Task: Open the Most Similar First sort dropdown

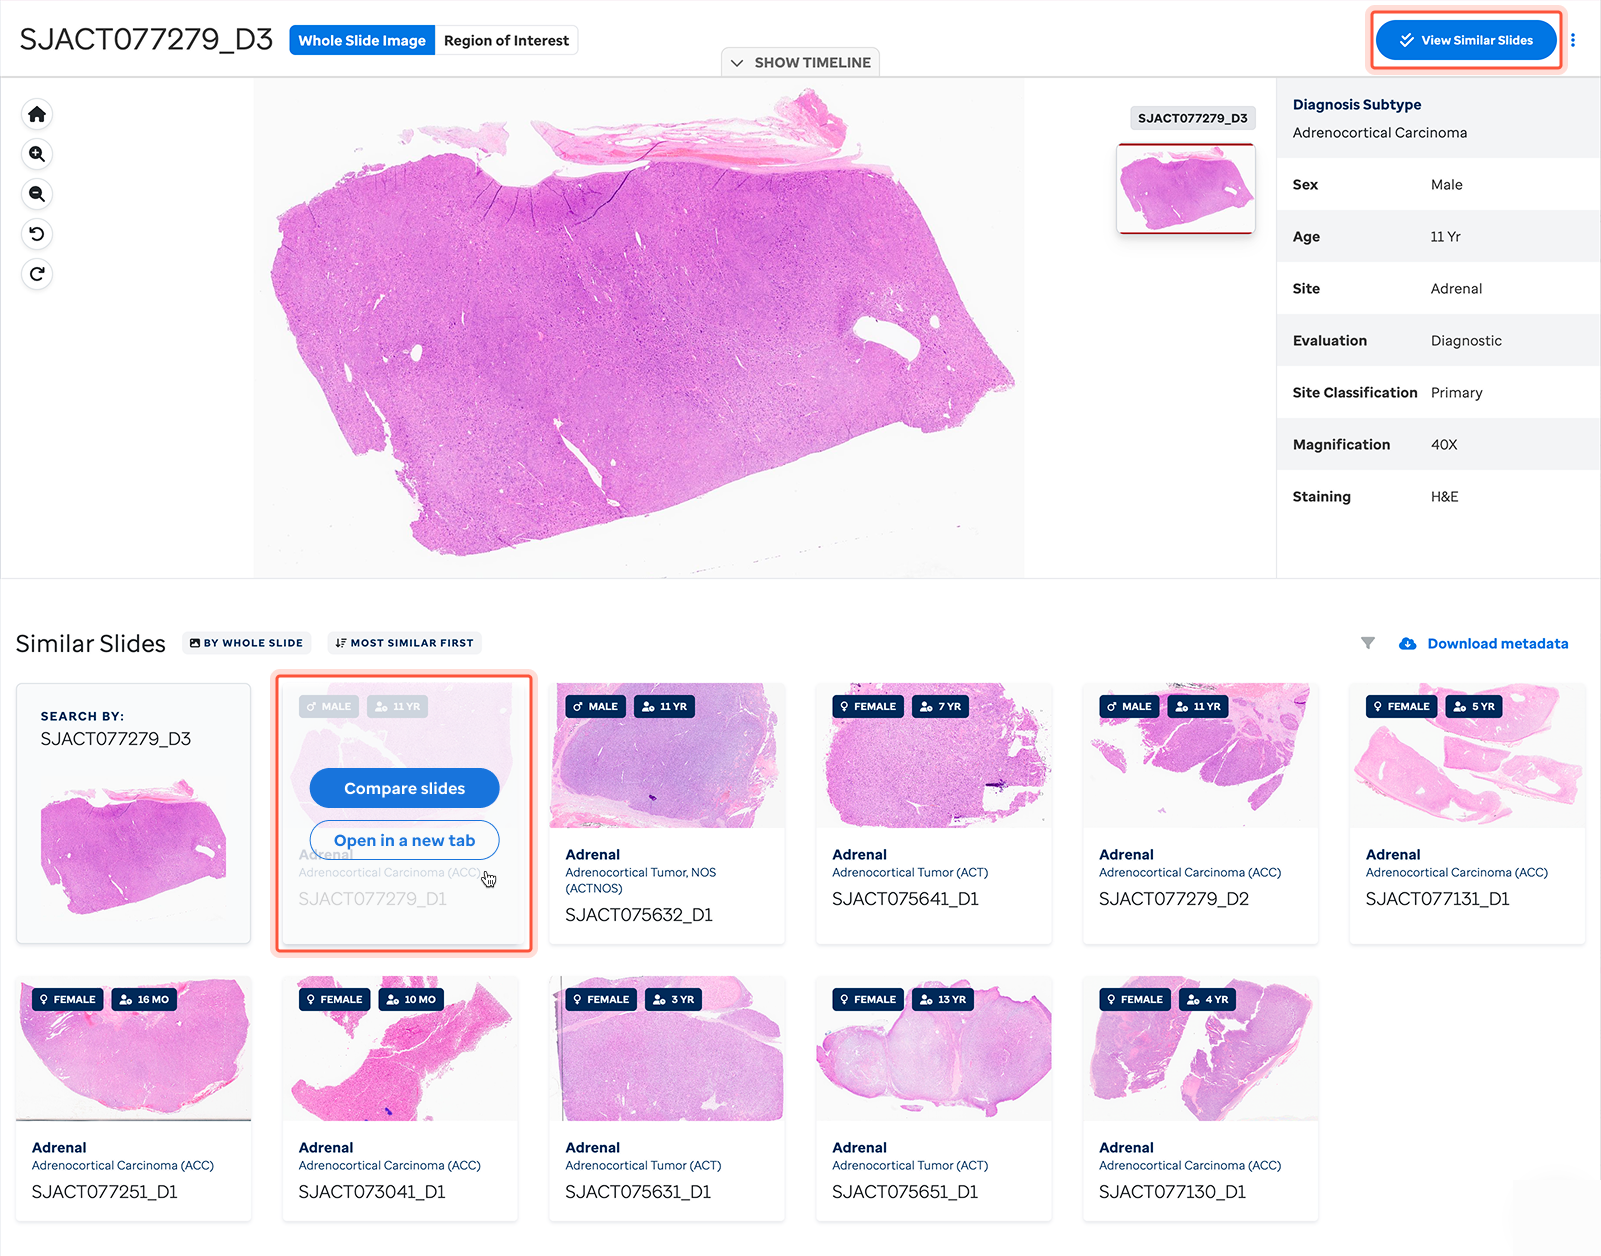Action: pyautogui.click(x=404, y=643)
